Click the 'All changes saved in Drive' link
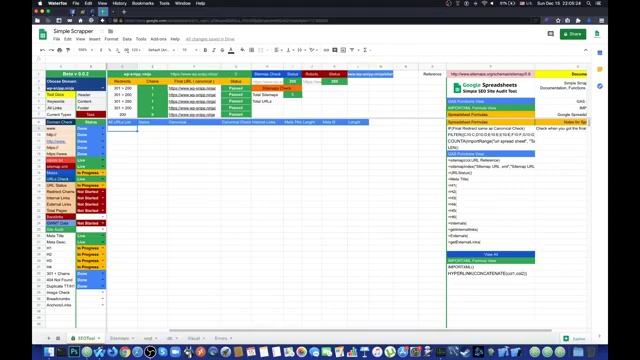The width and height of the screenshot is (640, 360). coord(210,39)
